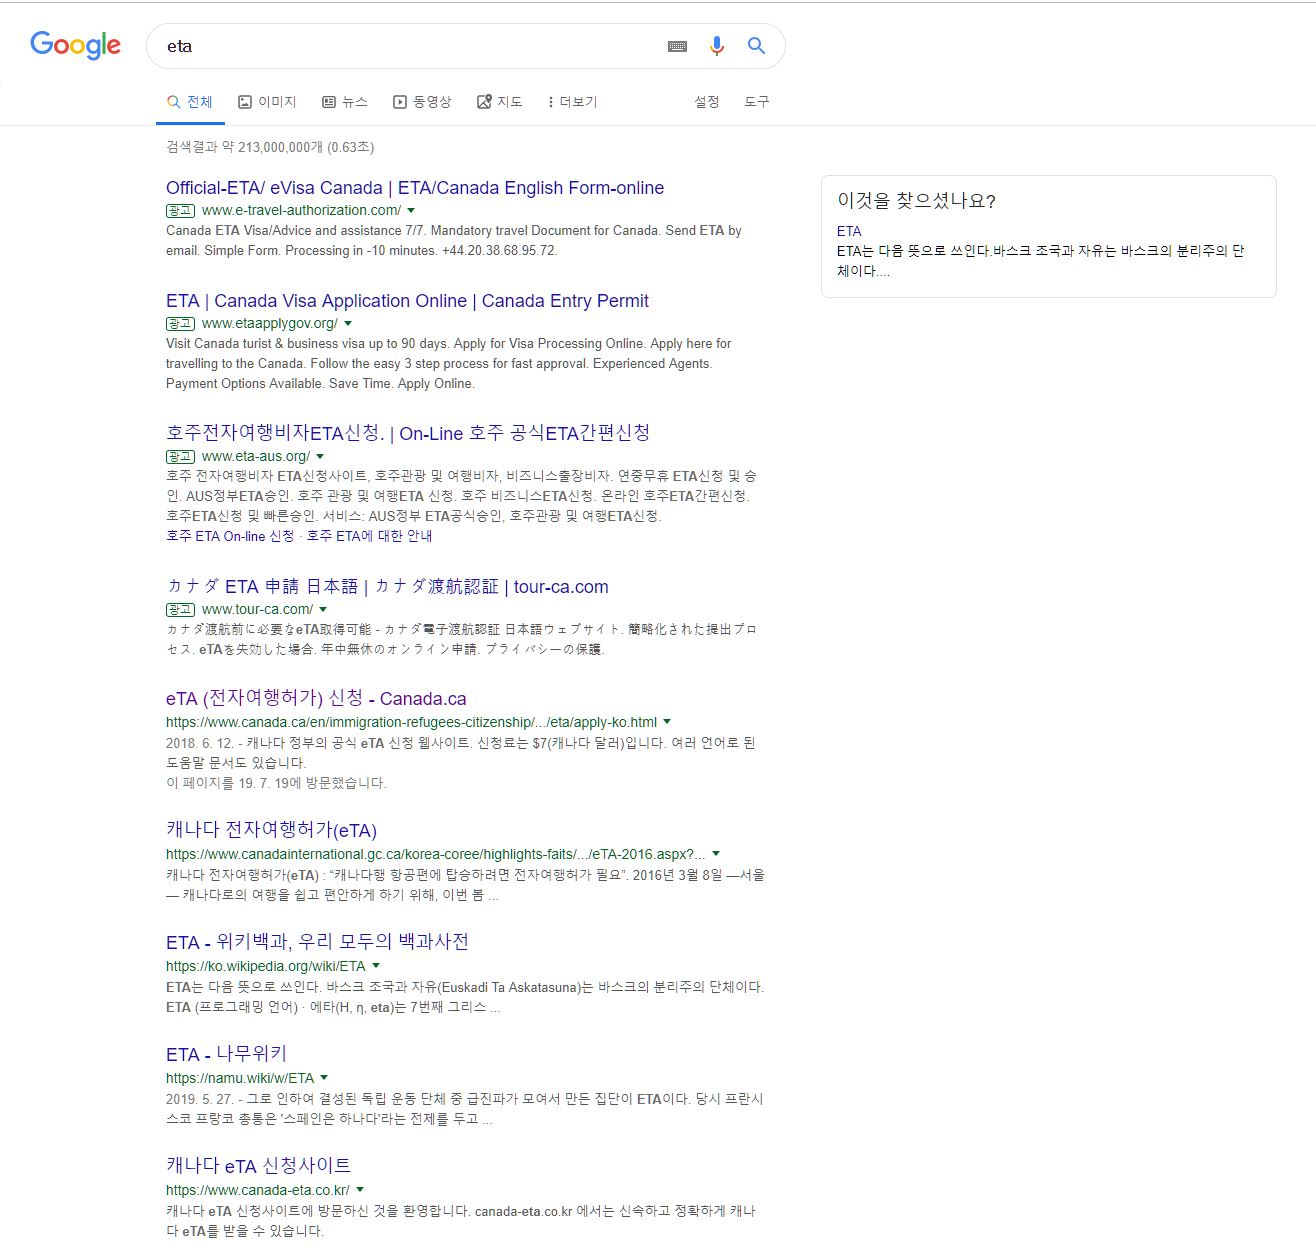
Task: Click the www.etaapplygov.org URL text
Action: 270,324
